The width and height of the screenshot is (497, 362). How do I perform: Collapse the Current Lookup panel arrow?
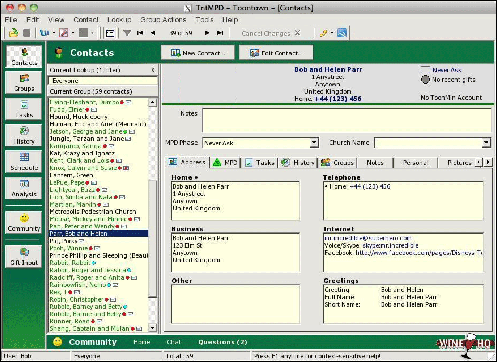tap(153, 70)
